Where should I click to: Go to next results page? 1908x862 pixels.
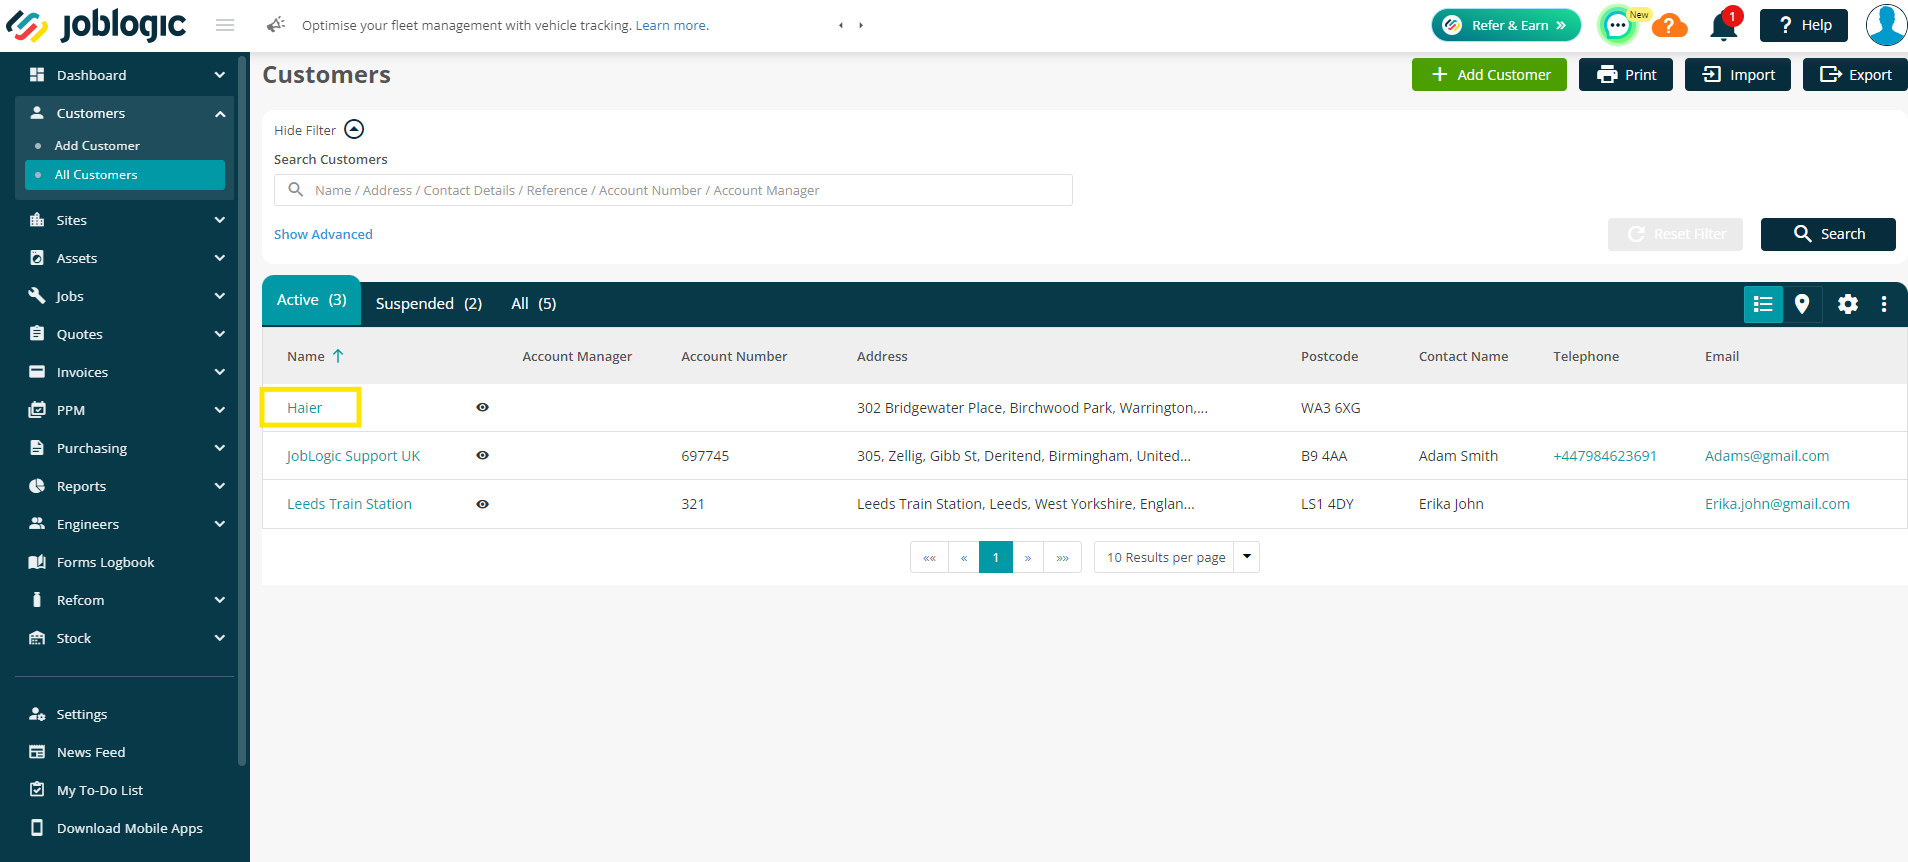(1028, 557)
